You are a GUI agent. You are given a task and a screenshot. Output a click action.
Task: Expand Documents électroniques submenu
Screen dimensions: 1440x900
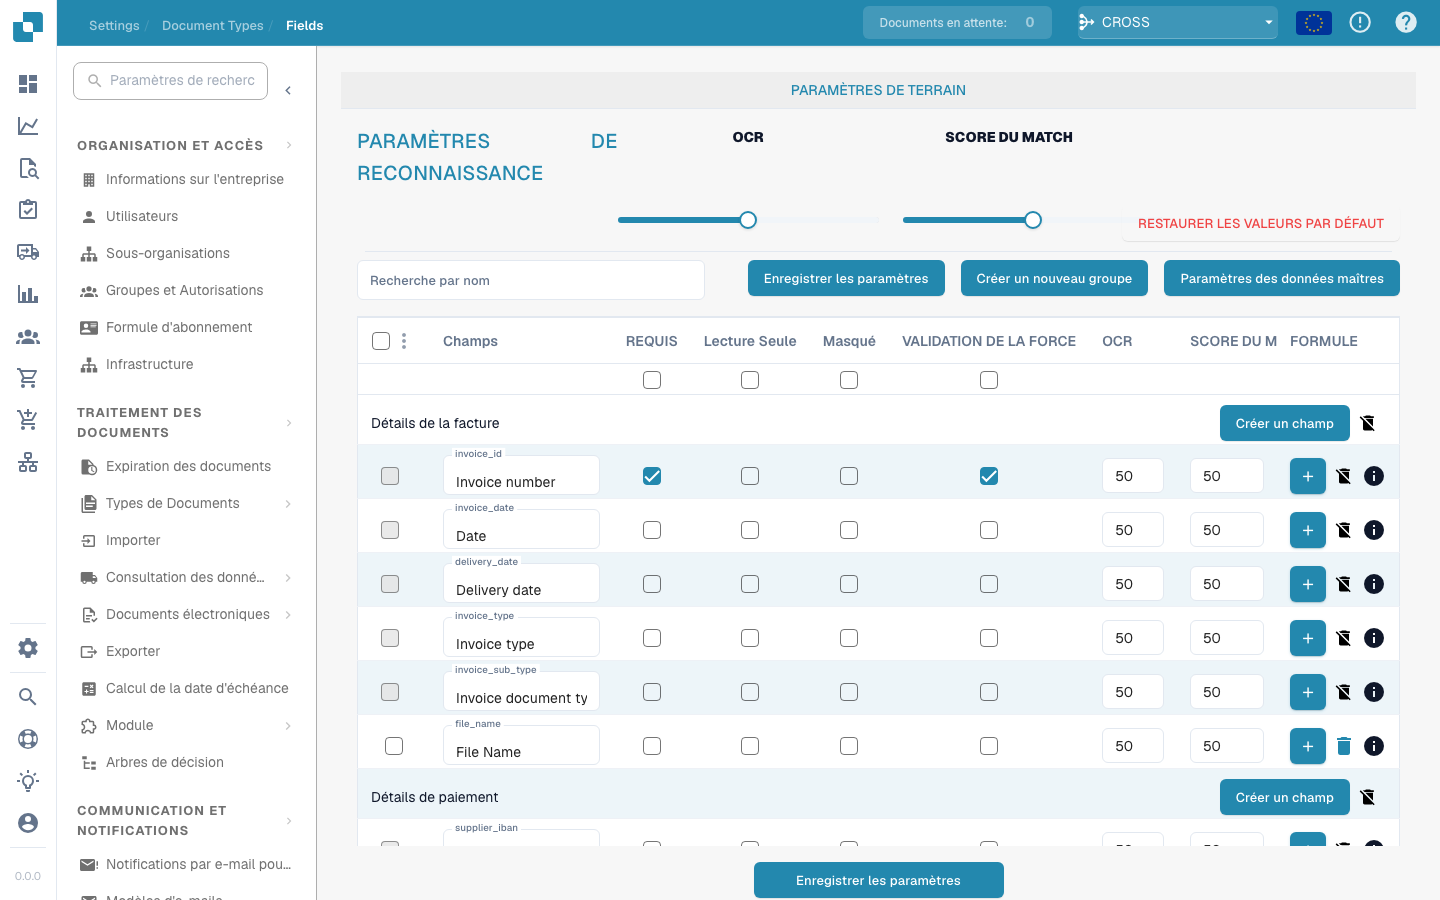click(288, 615)
